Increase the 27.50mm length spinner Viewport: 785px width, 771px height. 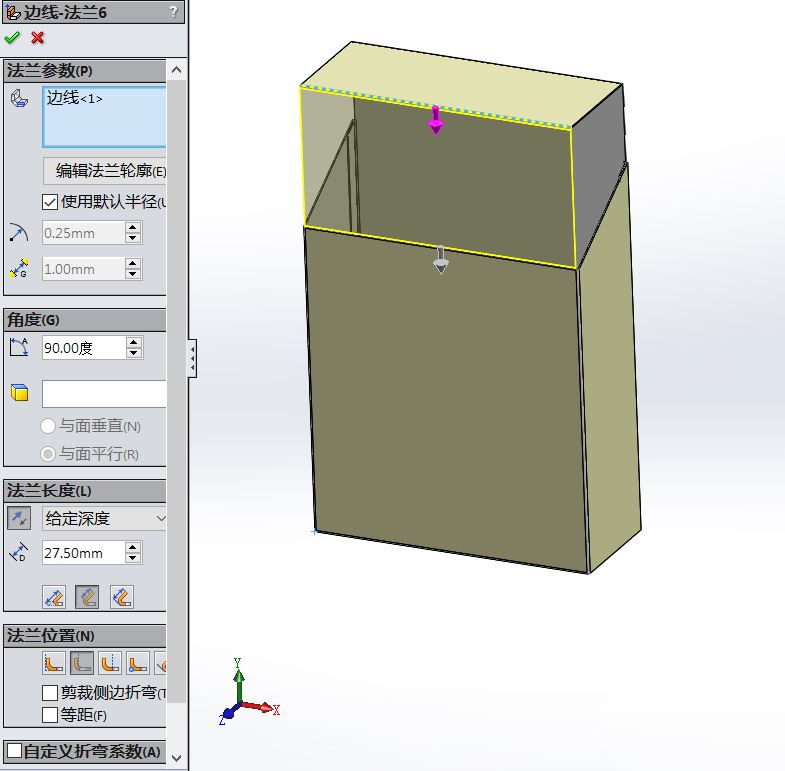[133, 547]
